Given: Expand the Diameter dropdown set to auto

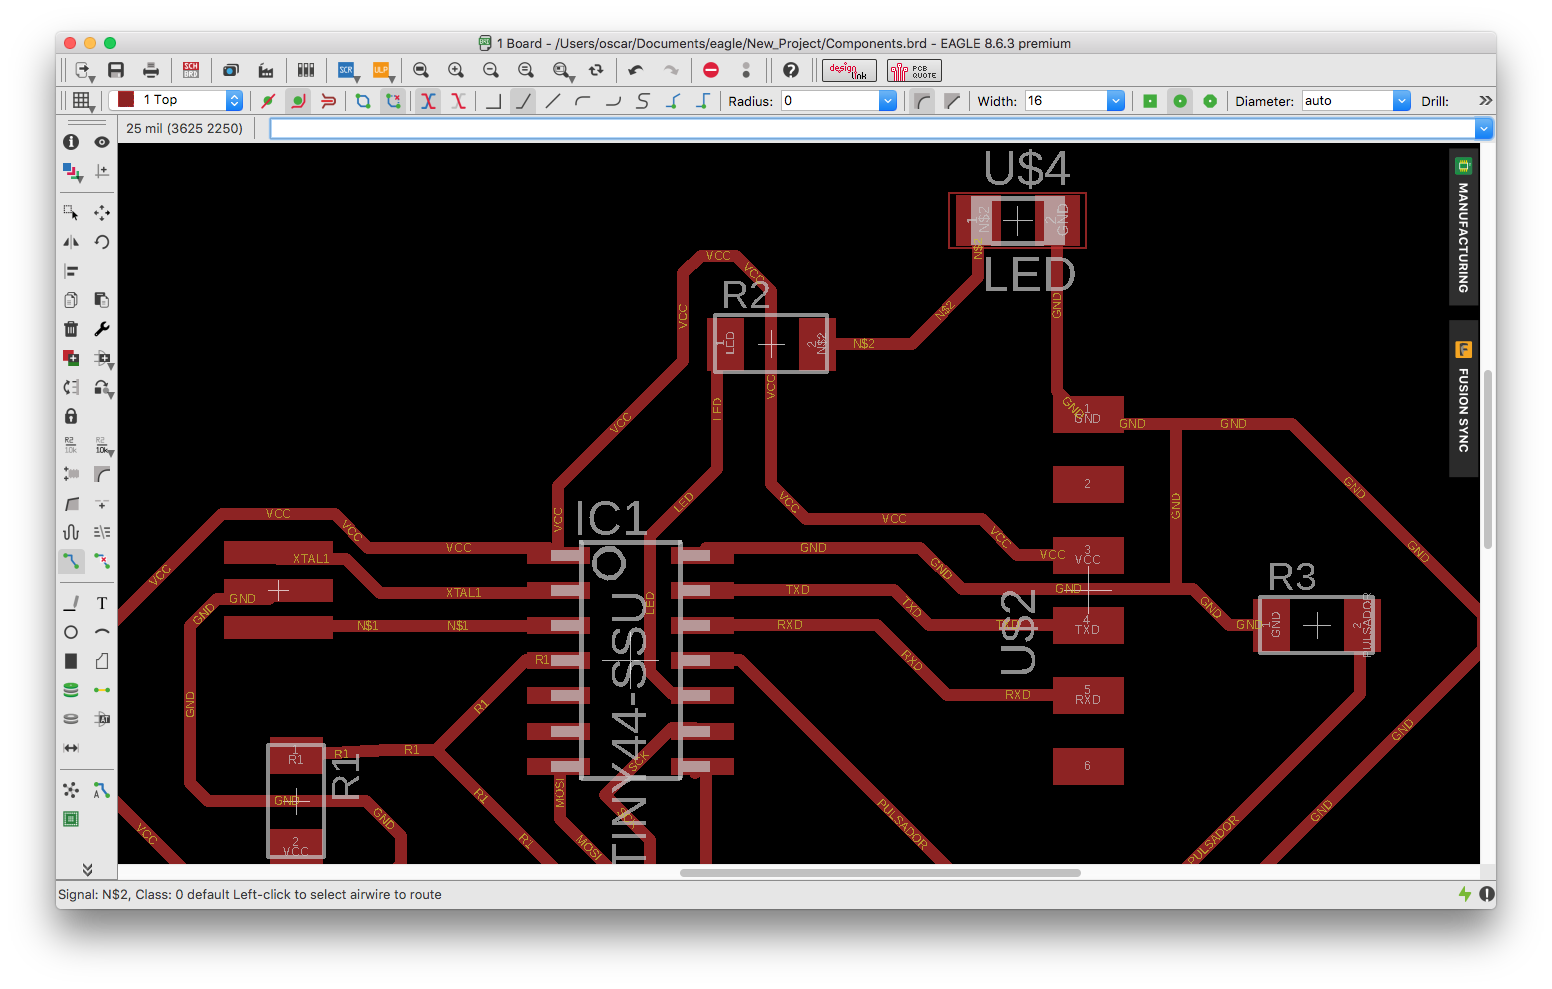Looking at the screenshot, I should 1401,101.
